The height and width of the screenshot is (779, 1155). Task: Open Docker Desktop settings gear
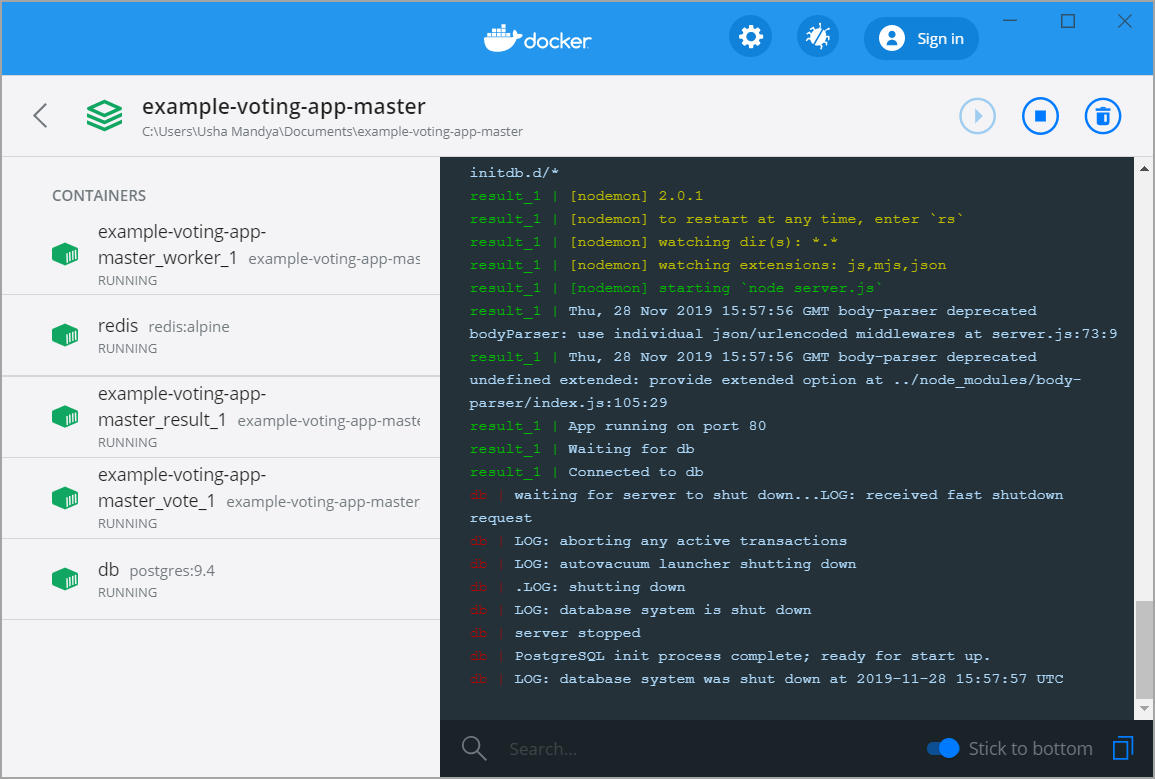[750, 36]
